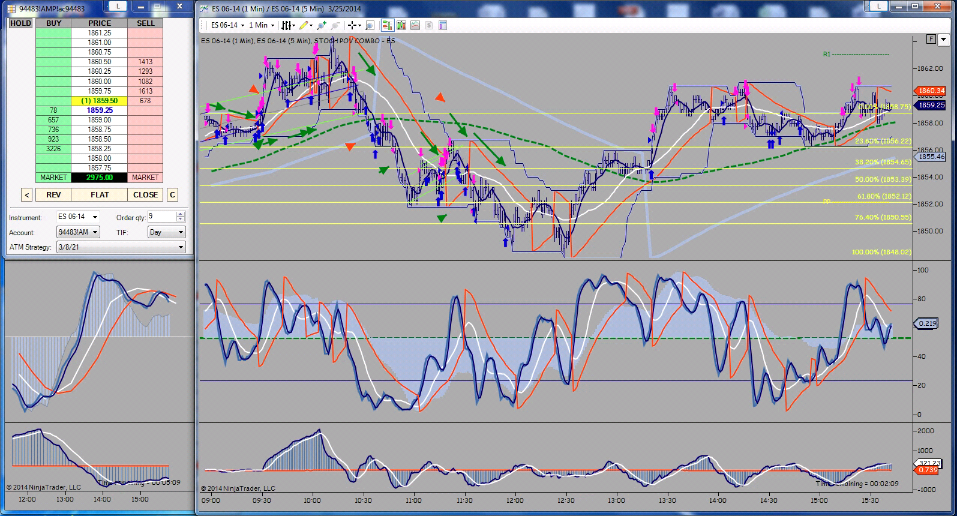Toggle the Chart Trader toolbar icon

[x=387, y=25]
